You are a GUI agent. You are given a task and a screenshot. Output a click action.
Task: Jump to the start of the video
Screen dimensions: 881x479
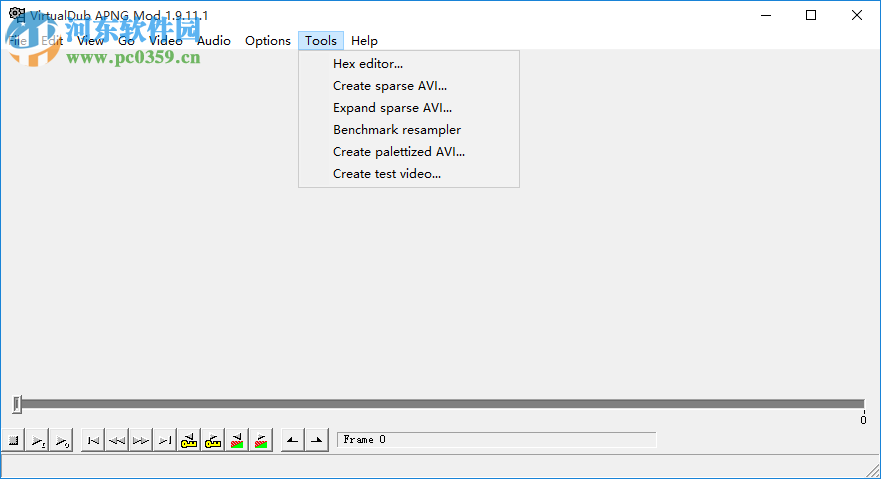pyautogui.click(x=93, y=440)
